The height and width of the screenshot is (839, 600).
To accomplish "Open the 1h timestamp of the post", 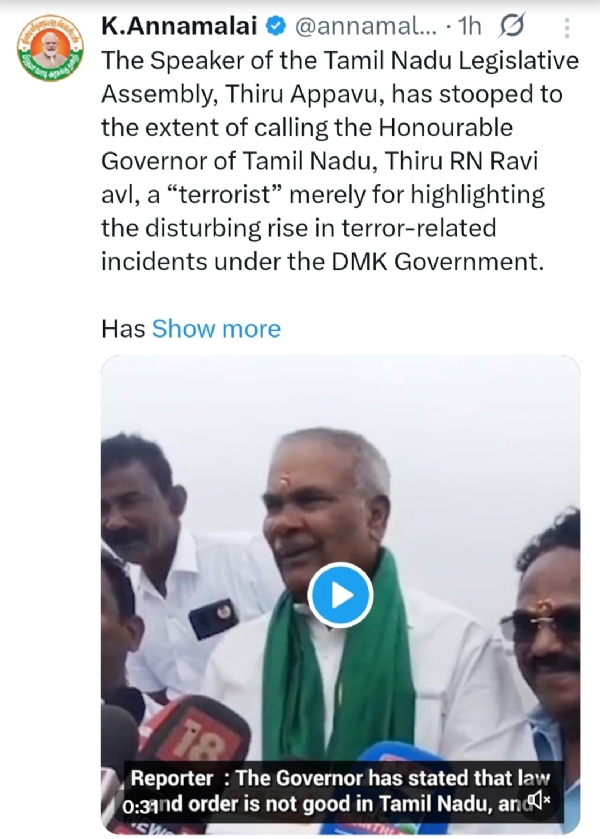I will [x=469, y=26].
